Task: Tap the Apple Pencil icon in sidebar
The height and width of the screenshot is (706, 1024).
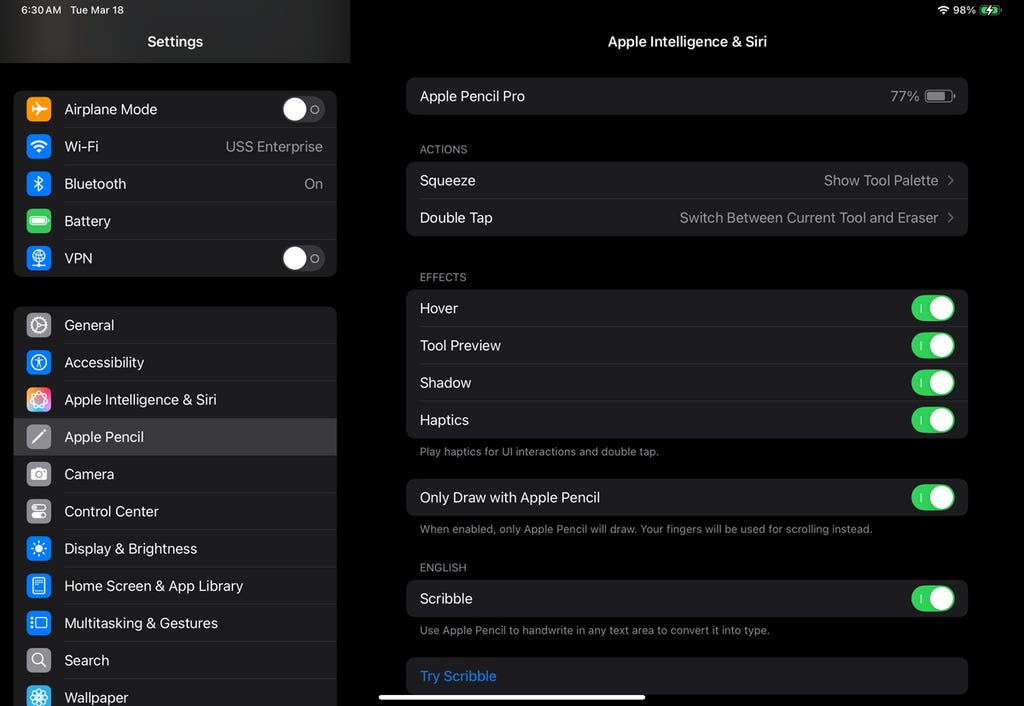Action: coord(39,437)
